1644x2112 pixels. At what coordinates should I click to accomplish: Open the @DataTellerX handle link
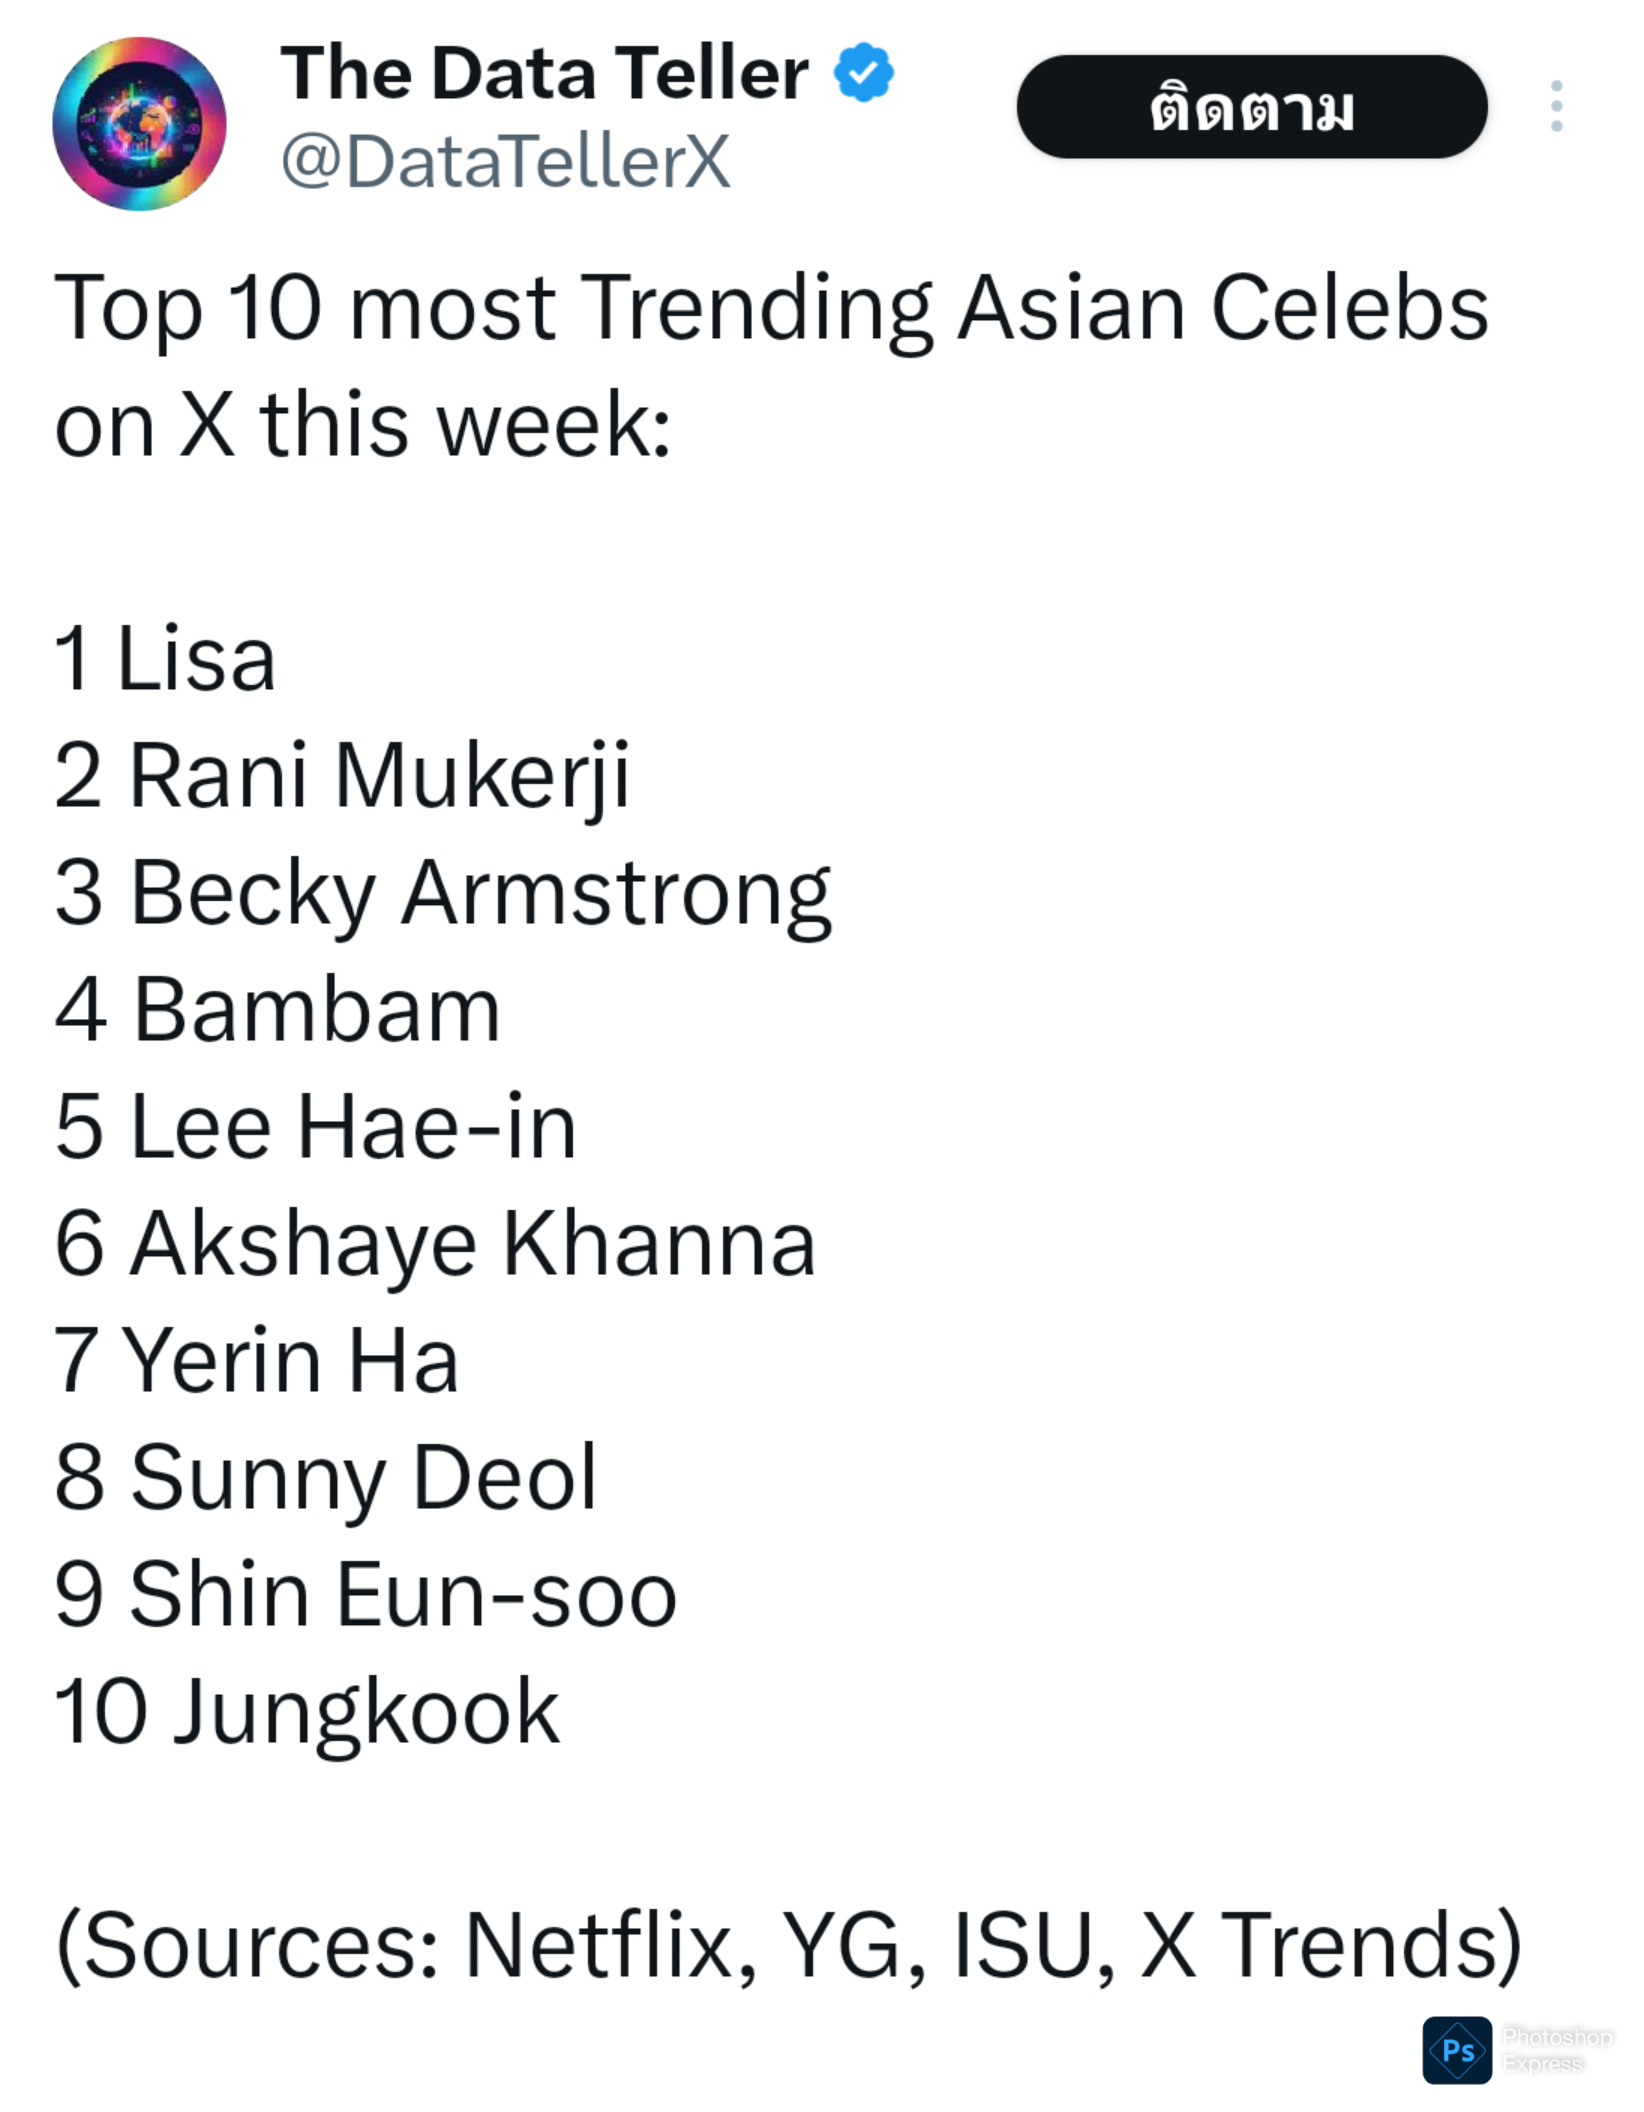click(505, 162)
